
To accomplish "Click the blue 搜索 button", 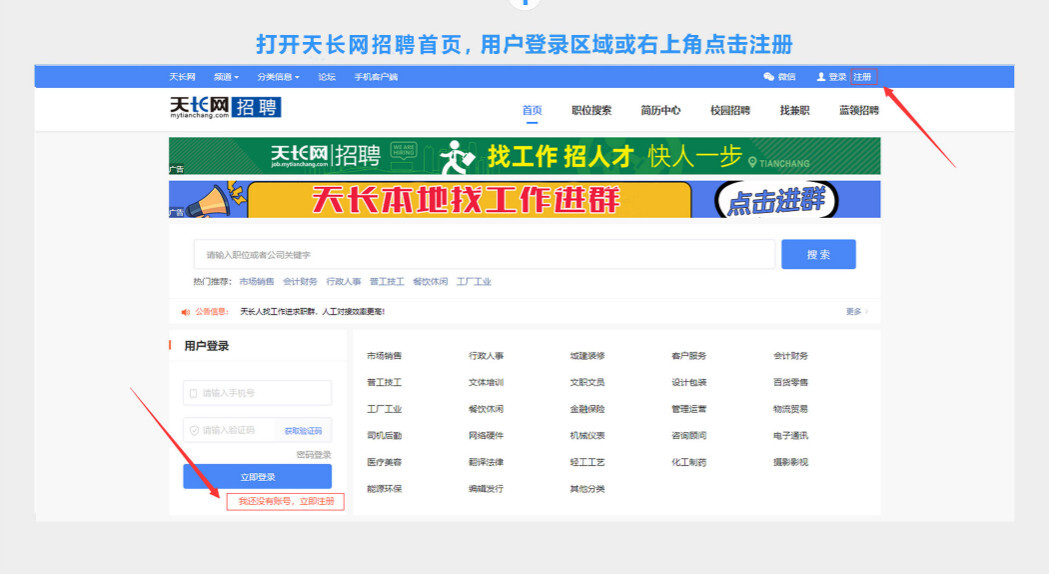I will coord(818,255).
